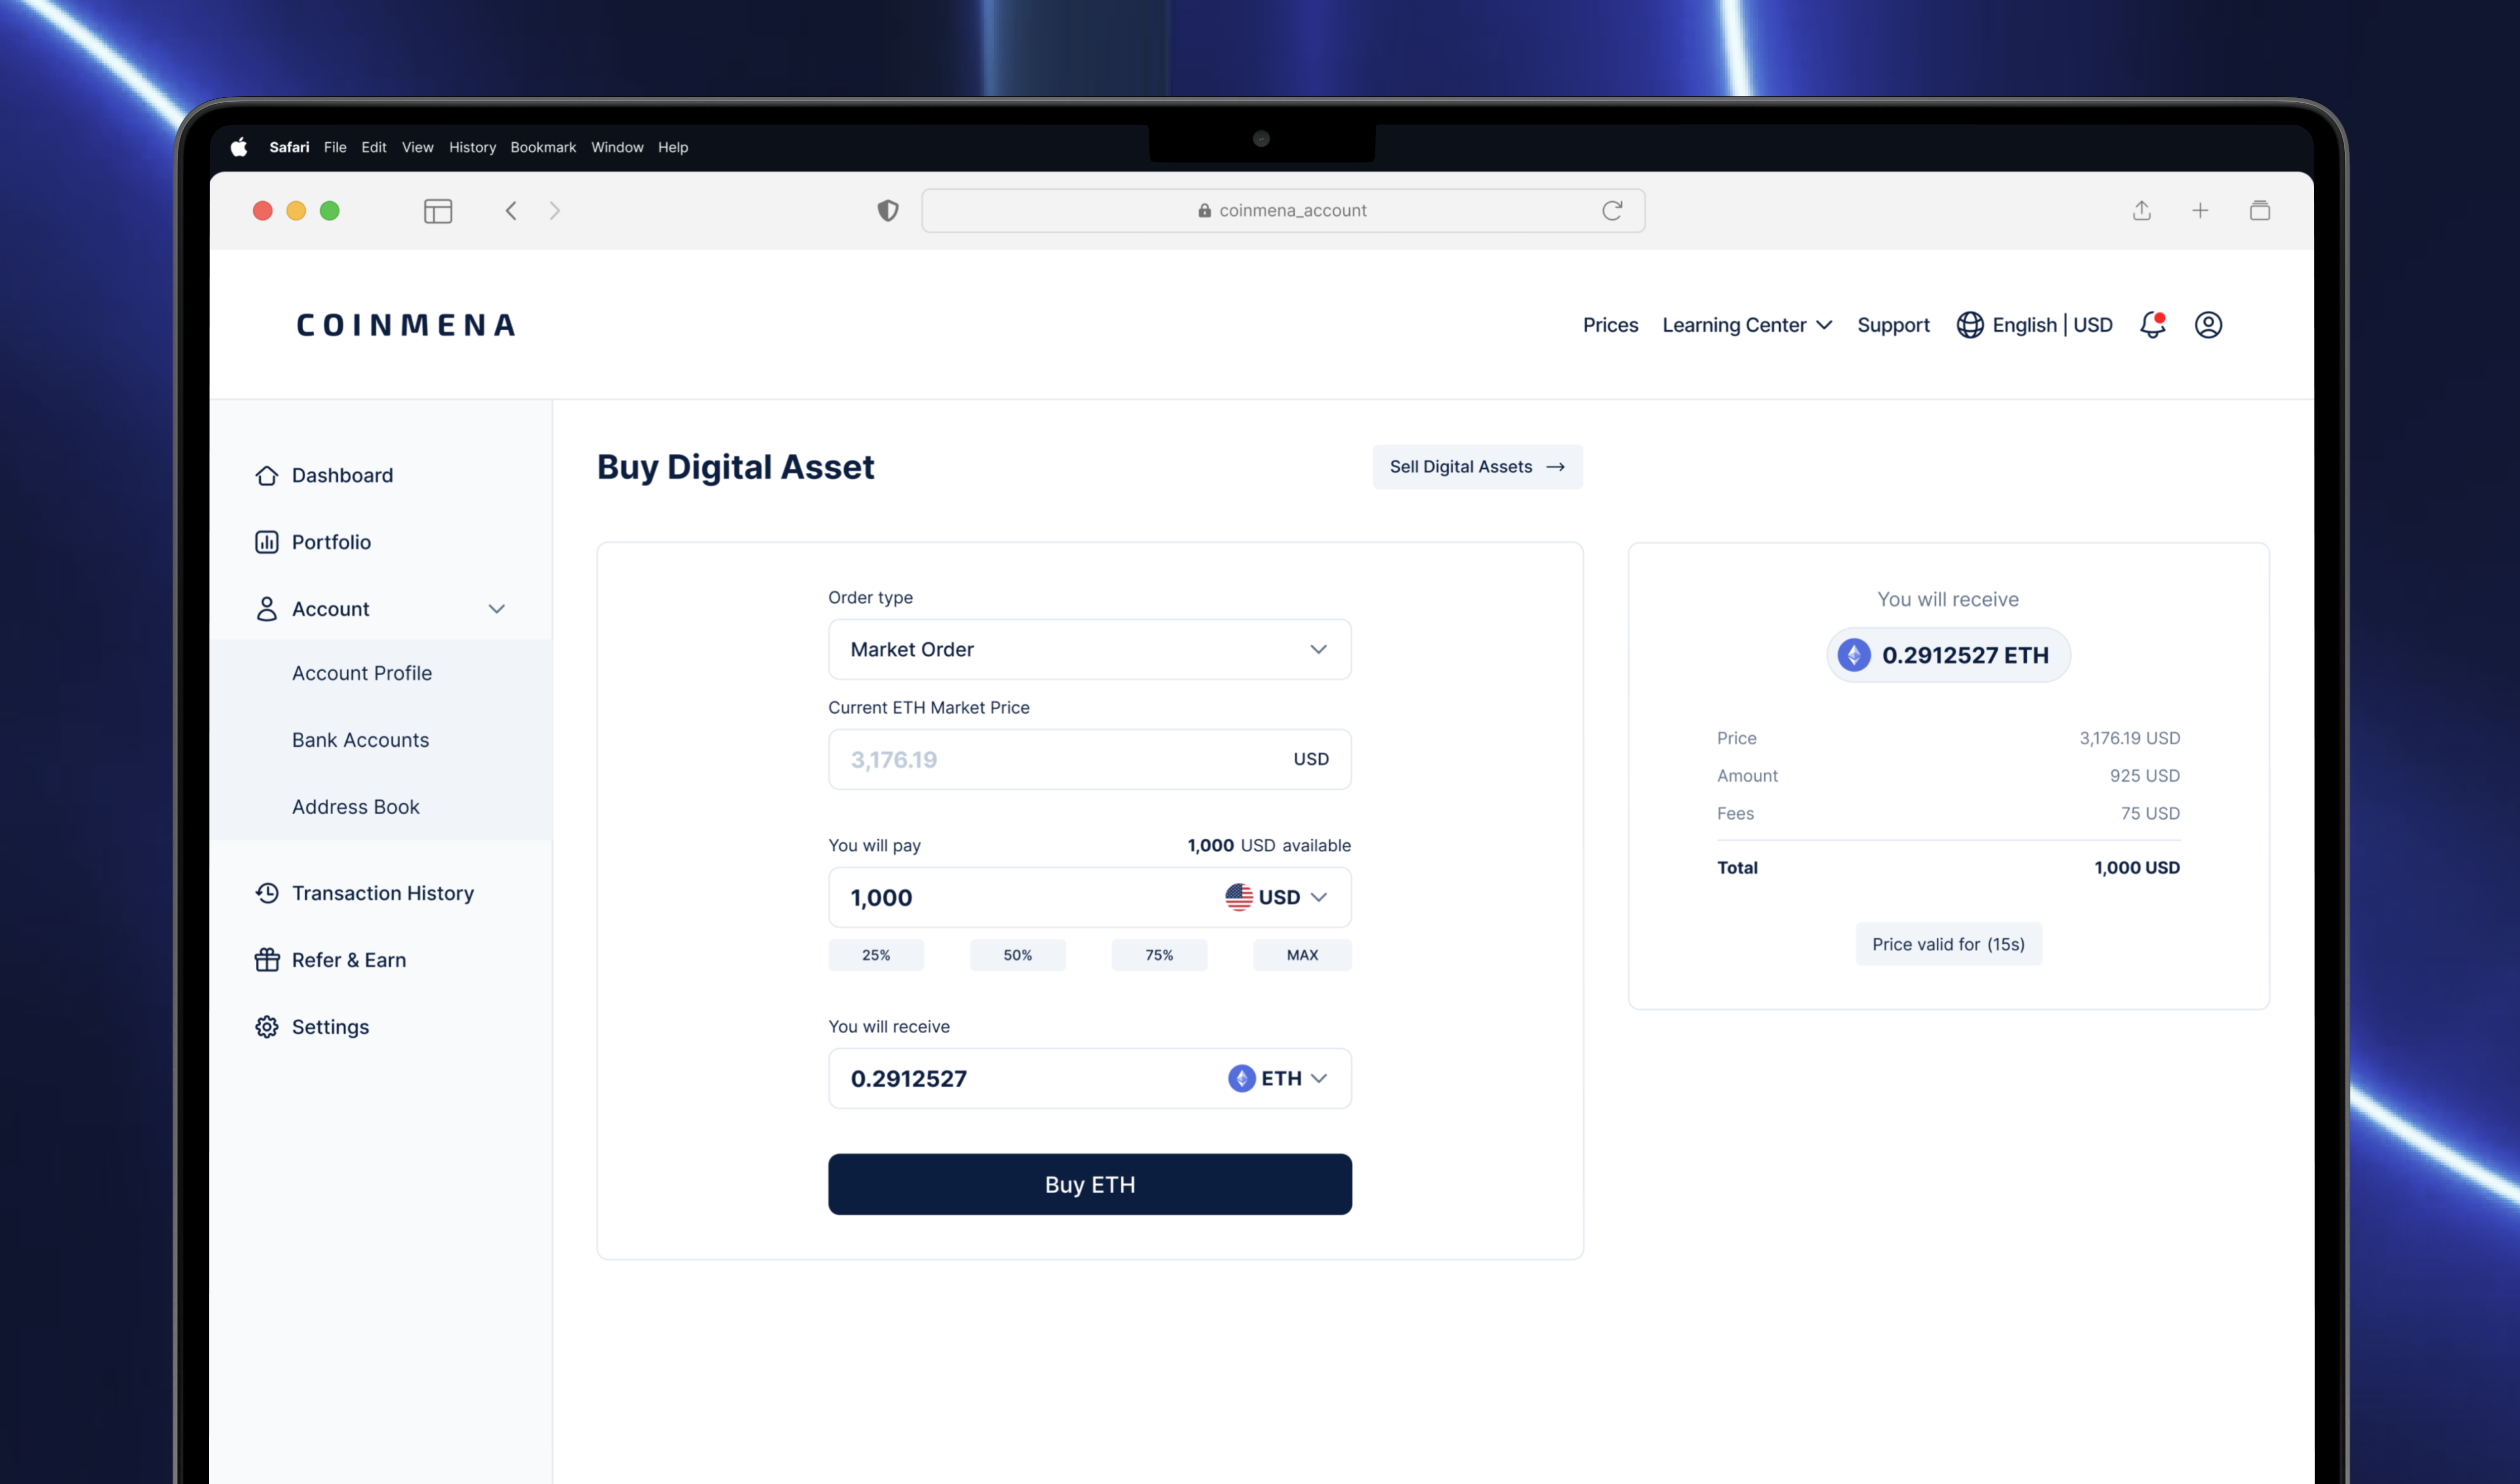Toggle Safari sidebar icon
Screen dimensions: 2520x1484
pos(438,211)
